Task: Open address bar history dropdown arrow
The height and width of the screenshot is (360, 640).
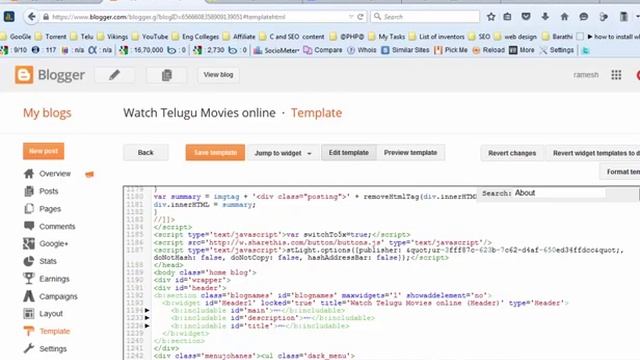Action: click(x=351, y=17)
